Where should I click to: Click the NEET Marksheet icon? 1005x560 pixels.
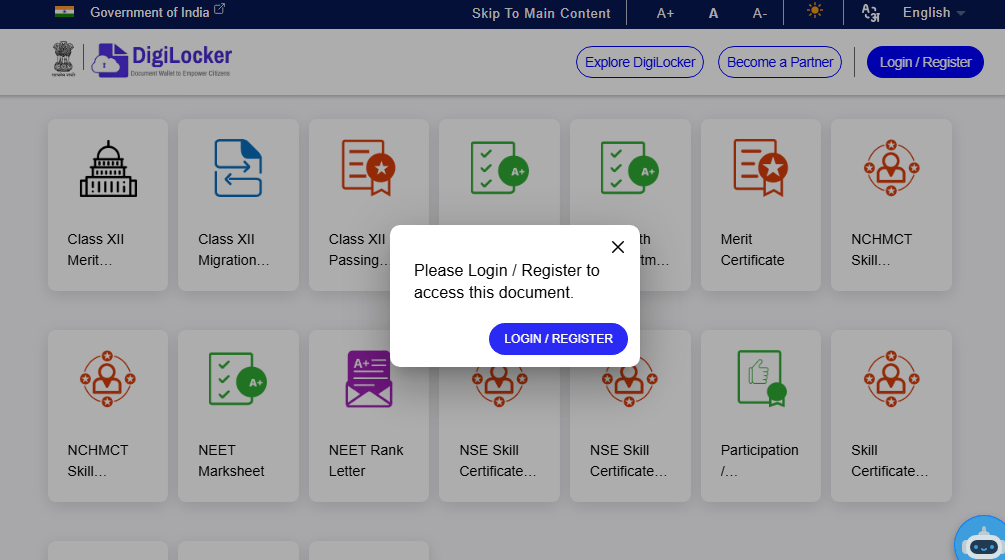[238, 379]
